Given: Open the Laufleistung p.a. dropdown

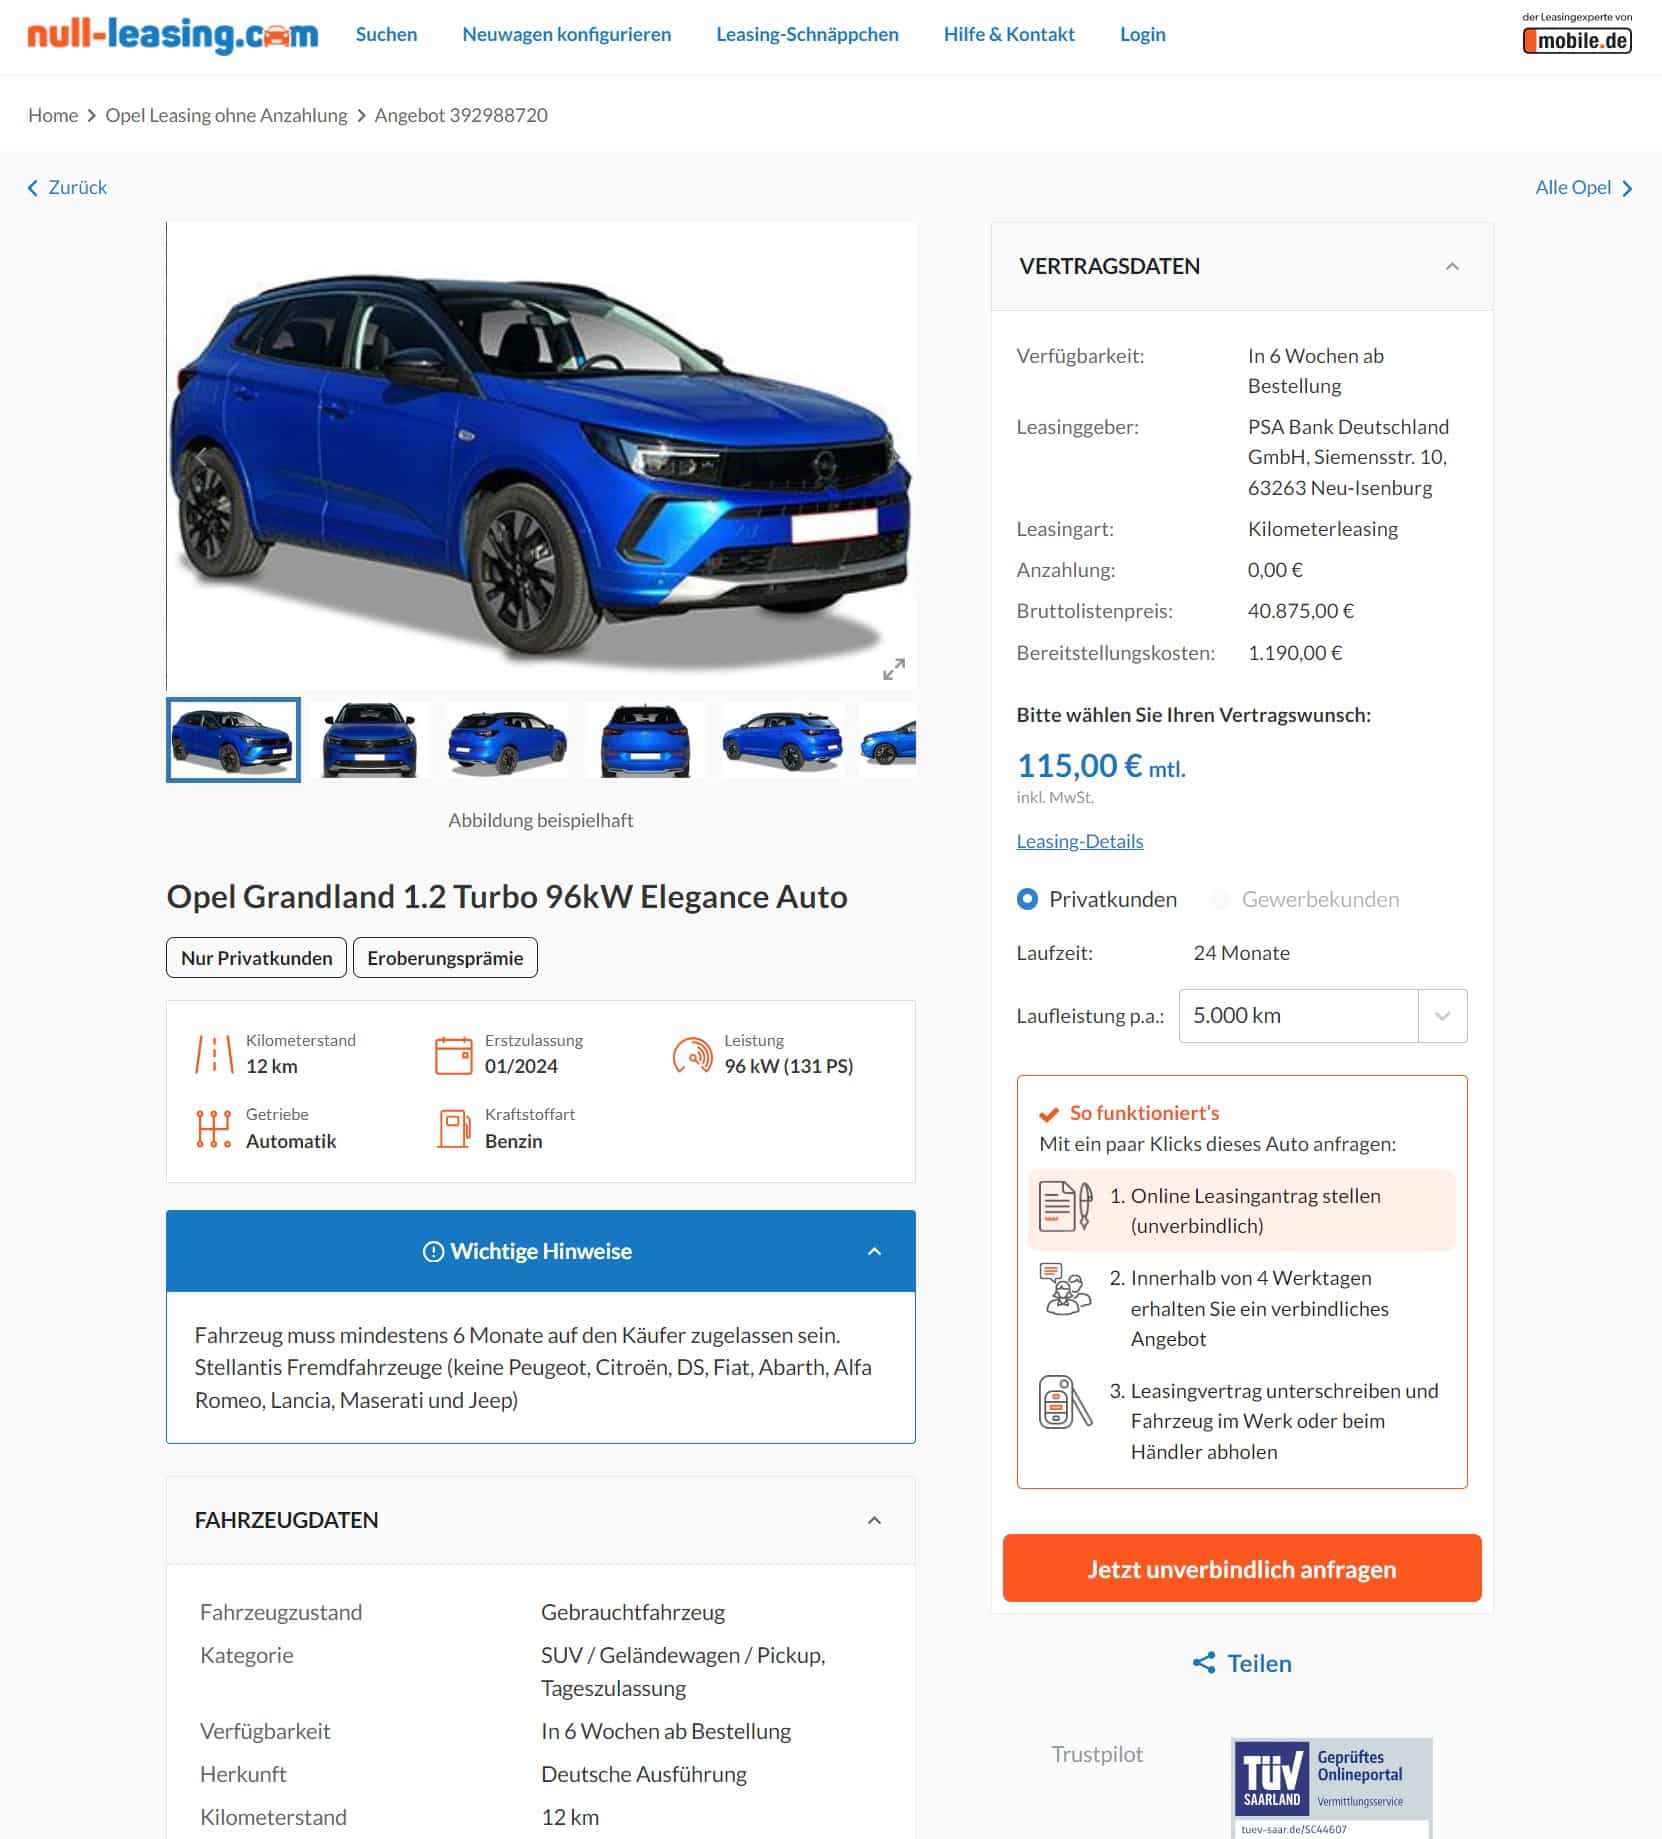Looking at the screenshot, I should 1322,1016.
